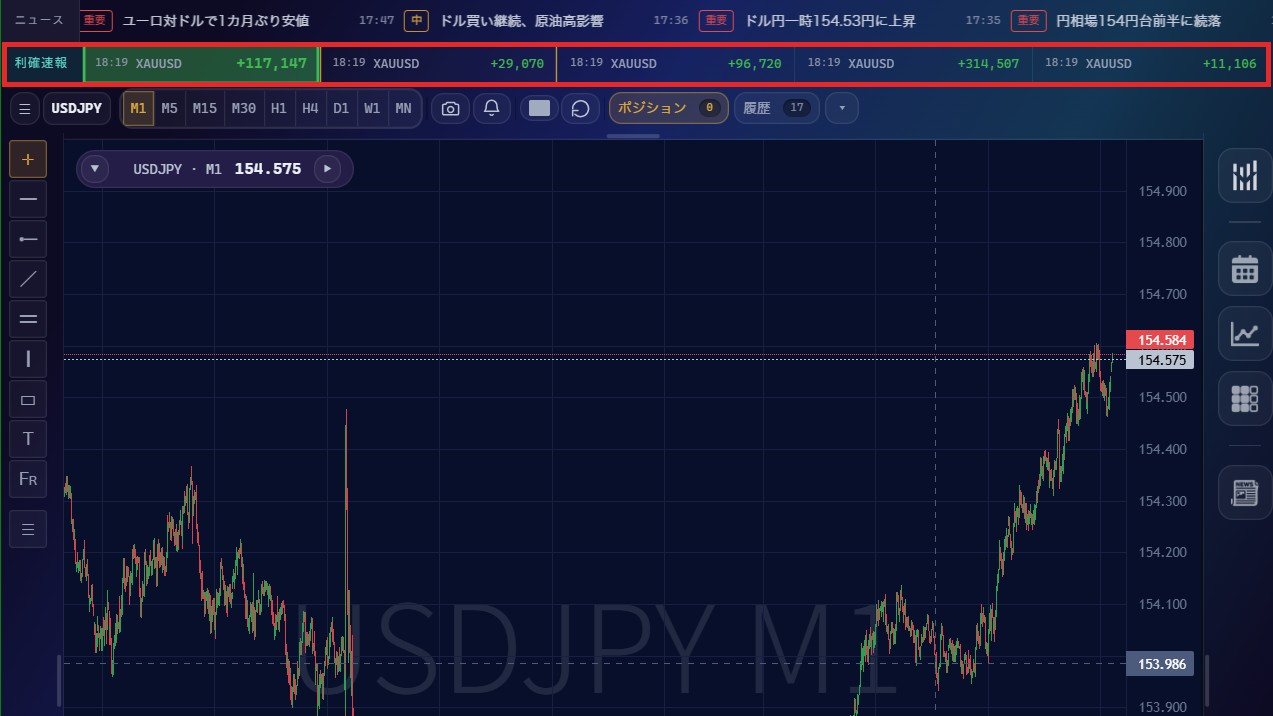This screenshot has height=716, width=1273.
Task: Pick the diagonal trend line tool
Action: click(x=28, y=279)
